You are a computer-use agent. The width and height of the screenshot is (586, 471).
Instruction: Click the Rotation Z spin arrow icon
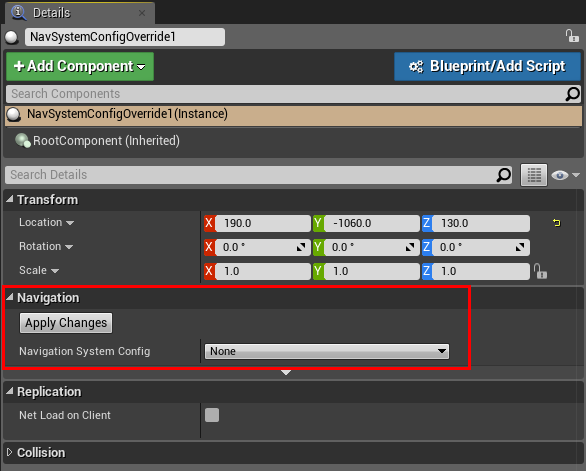pos(520,247)
